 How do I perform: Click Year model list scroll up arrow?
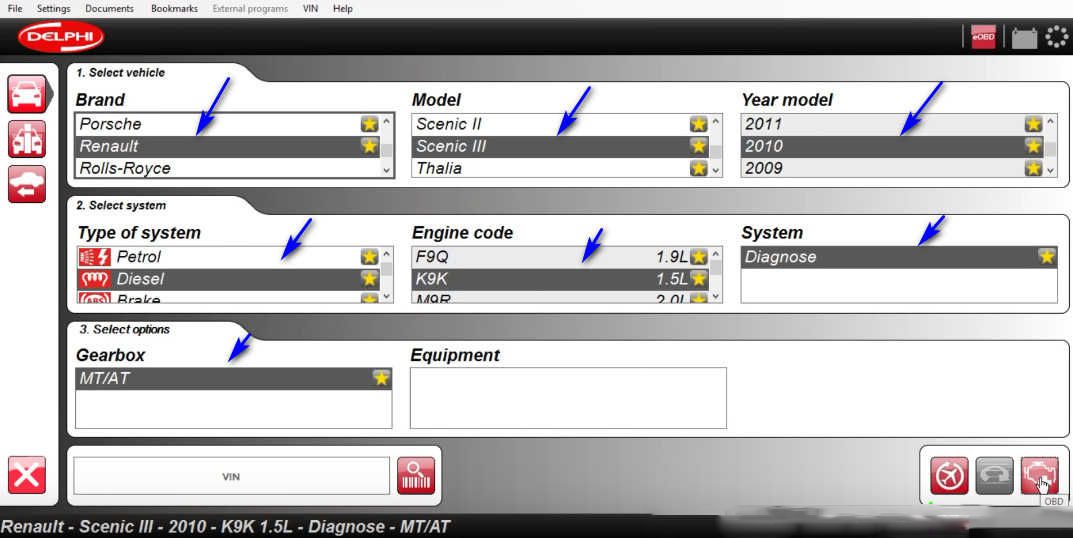(x=1051, y=122)
